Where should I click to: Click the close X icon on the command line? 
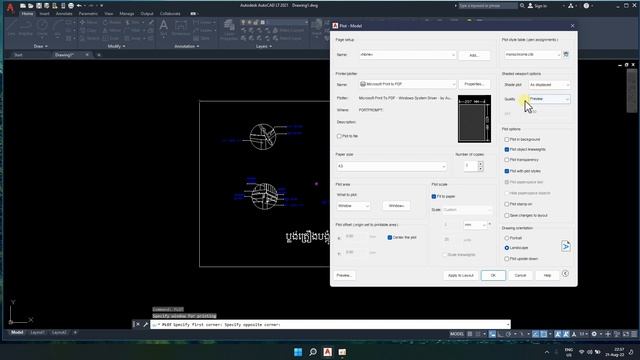[138, 324]
